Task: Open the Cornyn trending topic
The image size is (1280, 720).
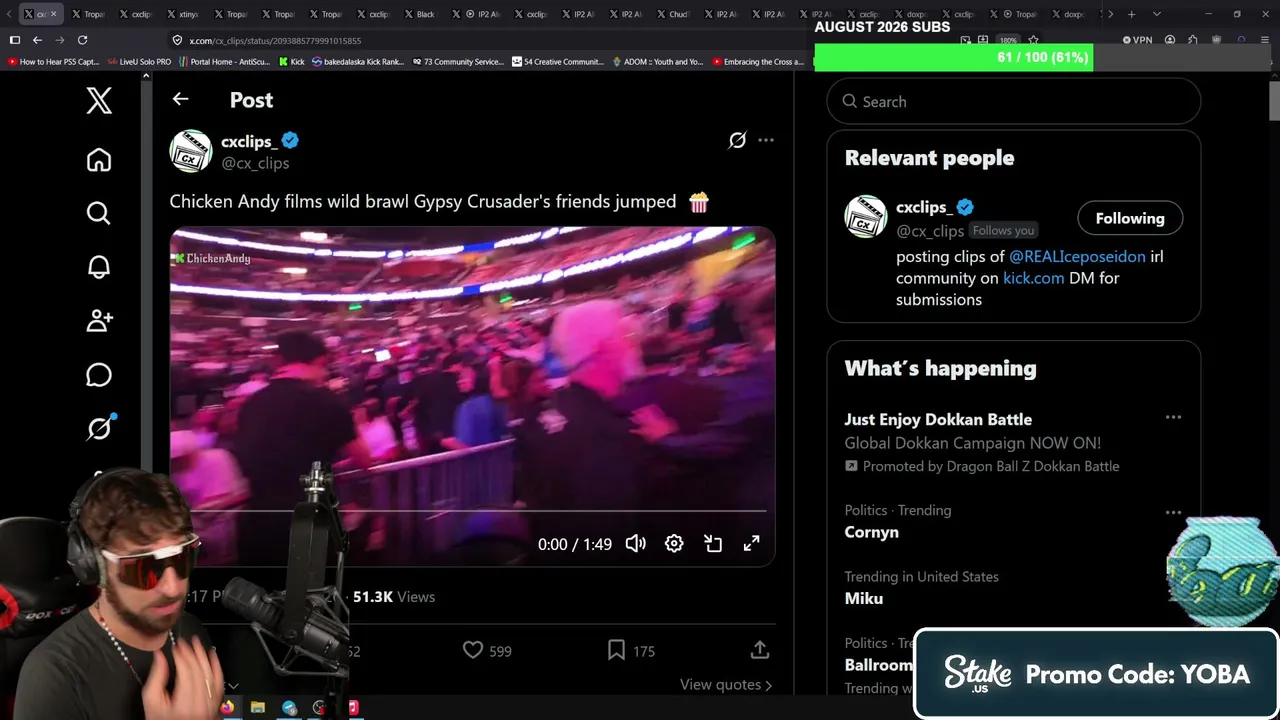Action: 871,532
